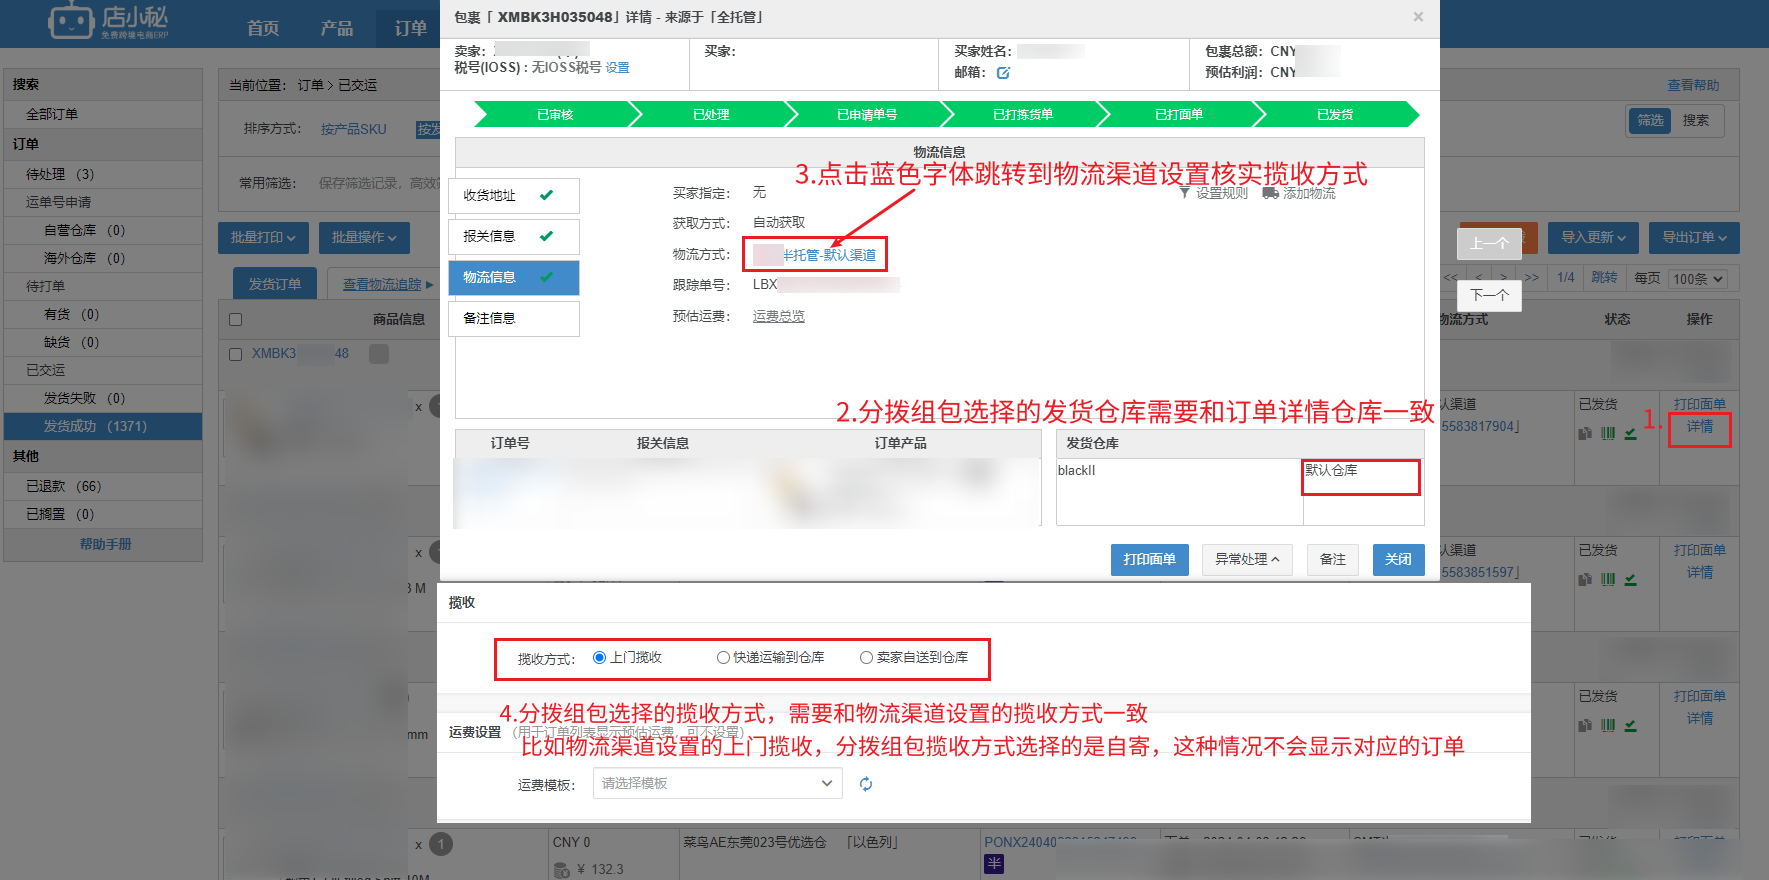Open the 运费模板 template dropdown
The height and width of the screenshot is (880, 1769).
pos(717,784)
